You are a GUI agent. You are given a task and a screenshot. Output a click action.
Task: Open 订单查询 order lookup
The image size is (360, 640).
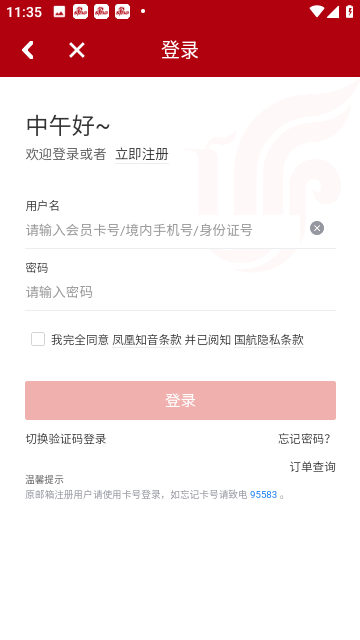pos(313,467)
